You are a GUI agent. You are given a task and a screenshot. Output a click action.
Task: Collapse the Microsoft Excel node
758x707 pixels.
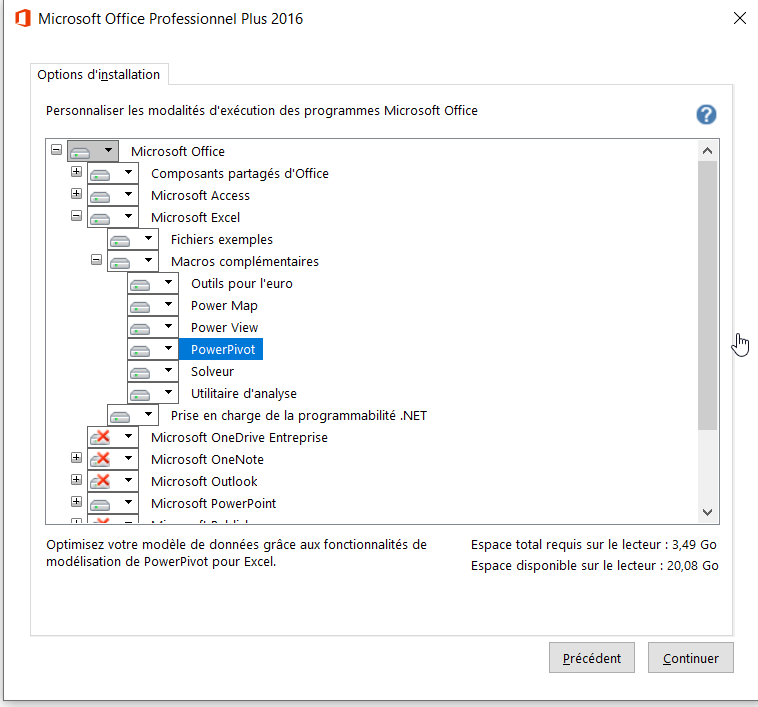76,216
